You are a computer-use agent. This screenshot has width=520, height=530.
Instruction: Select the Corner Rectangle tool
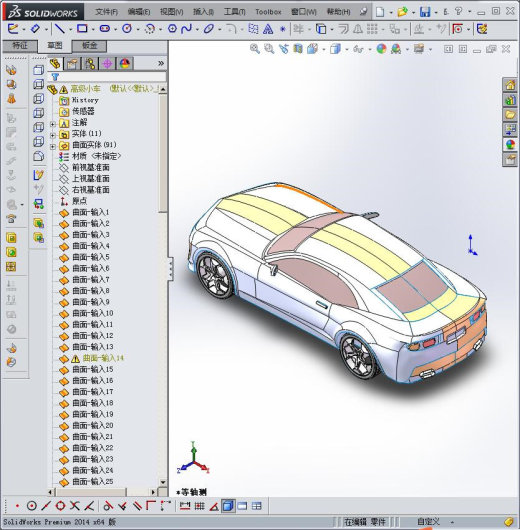pos(82,29)
